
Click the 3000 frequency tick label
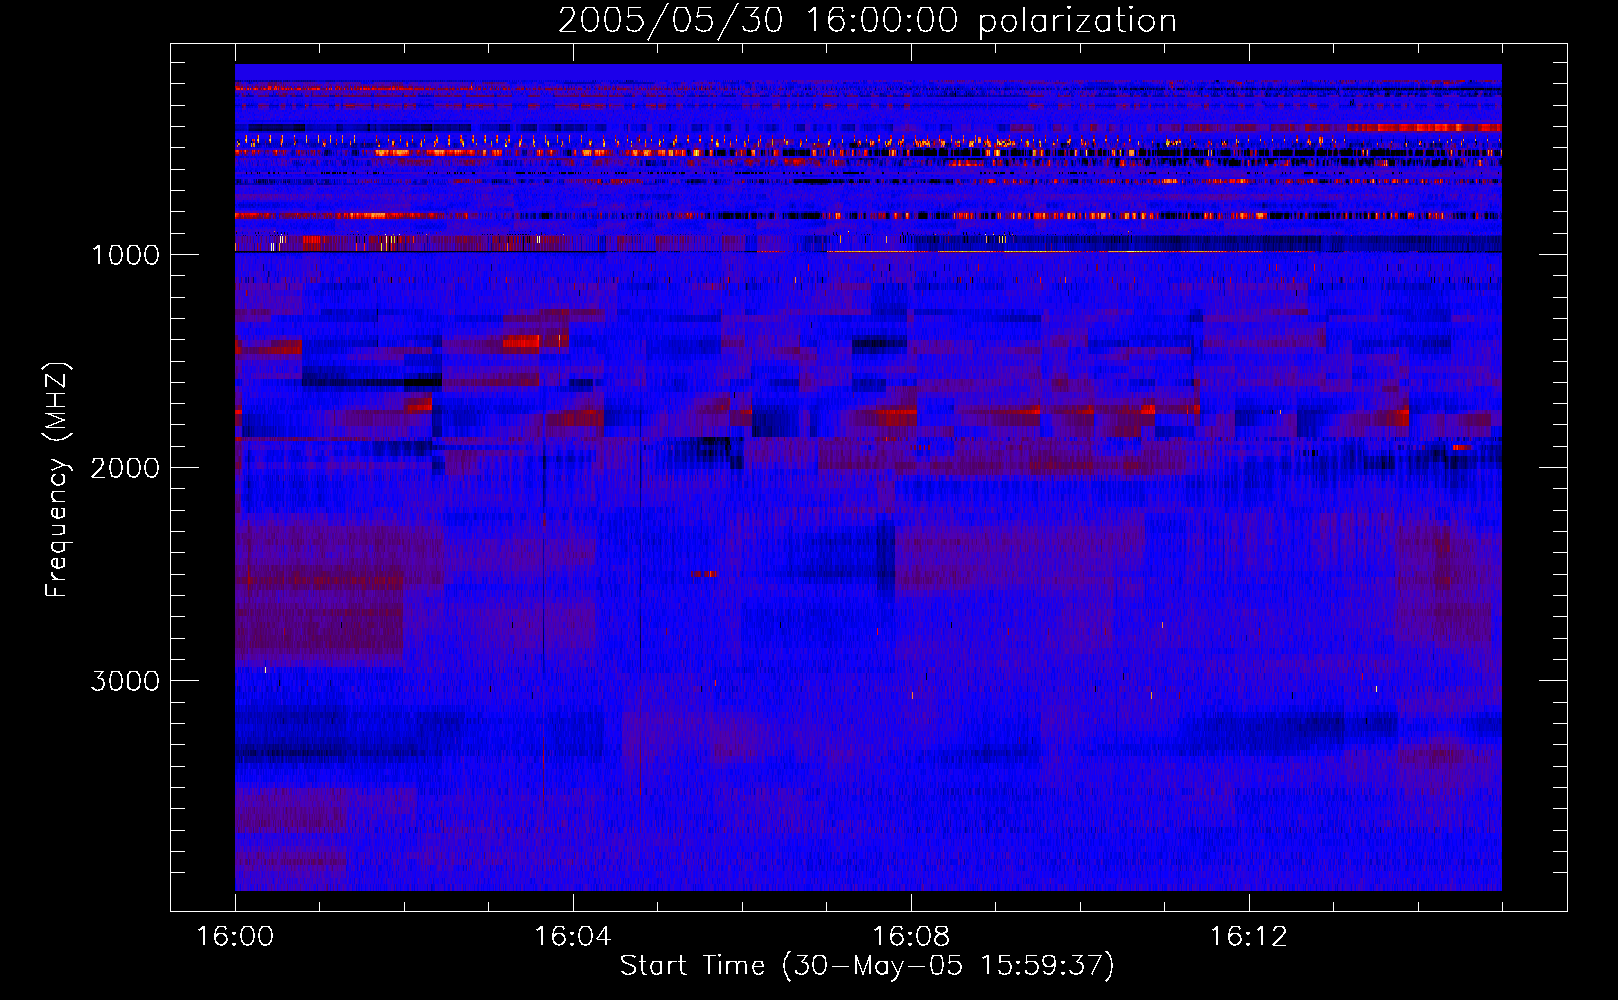point(125,681)
